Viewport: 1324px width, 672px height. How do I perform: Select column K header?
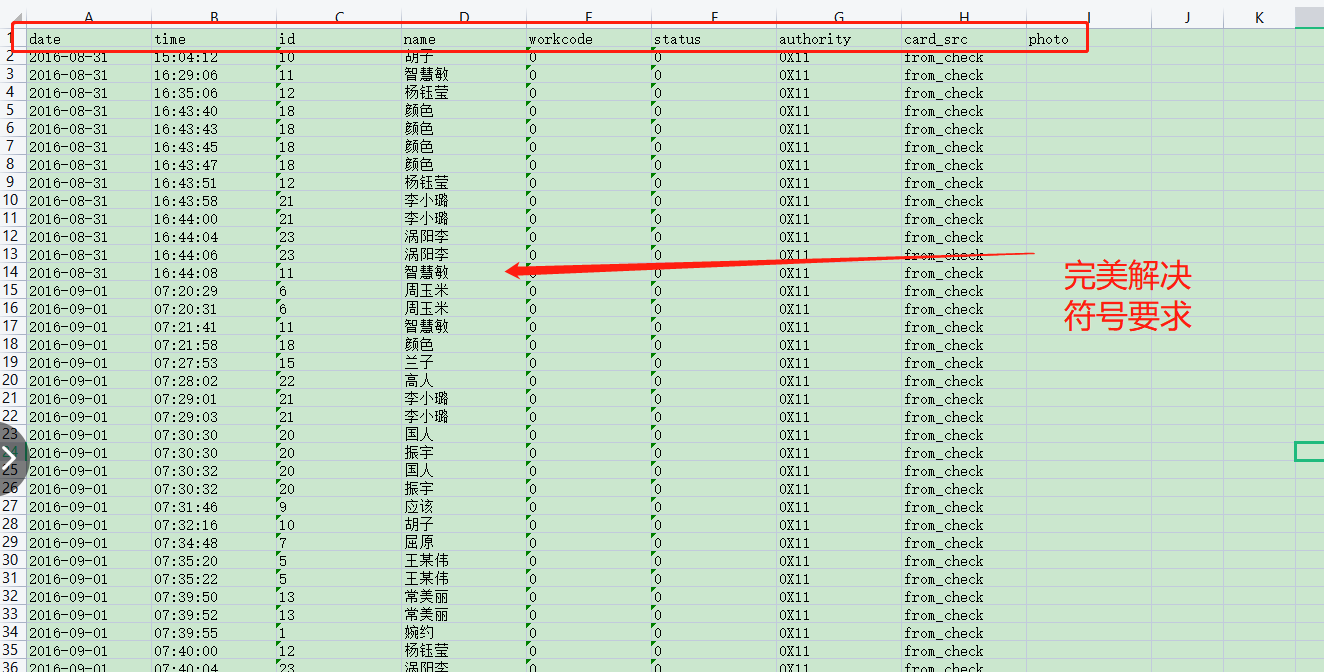[x=1259, y=17]
